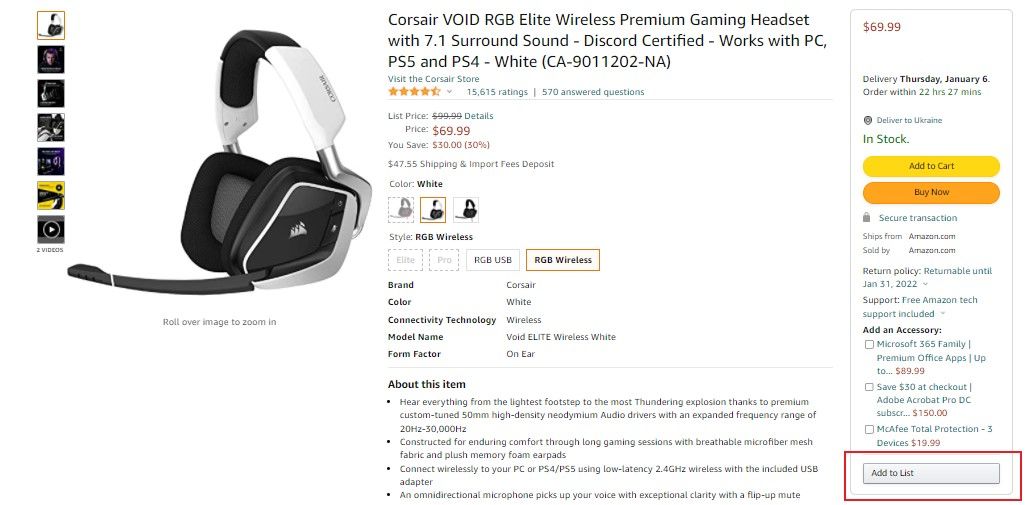Select the RGB USB style option

coord(493,260)
